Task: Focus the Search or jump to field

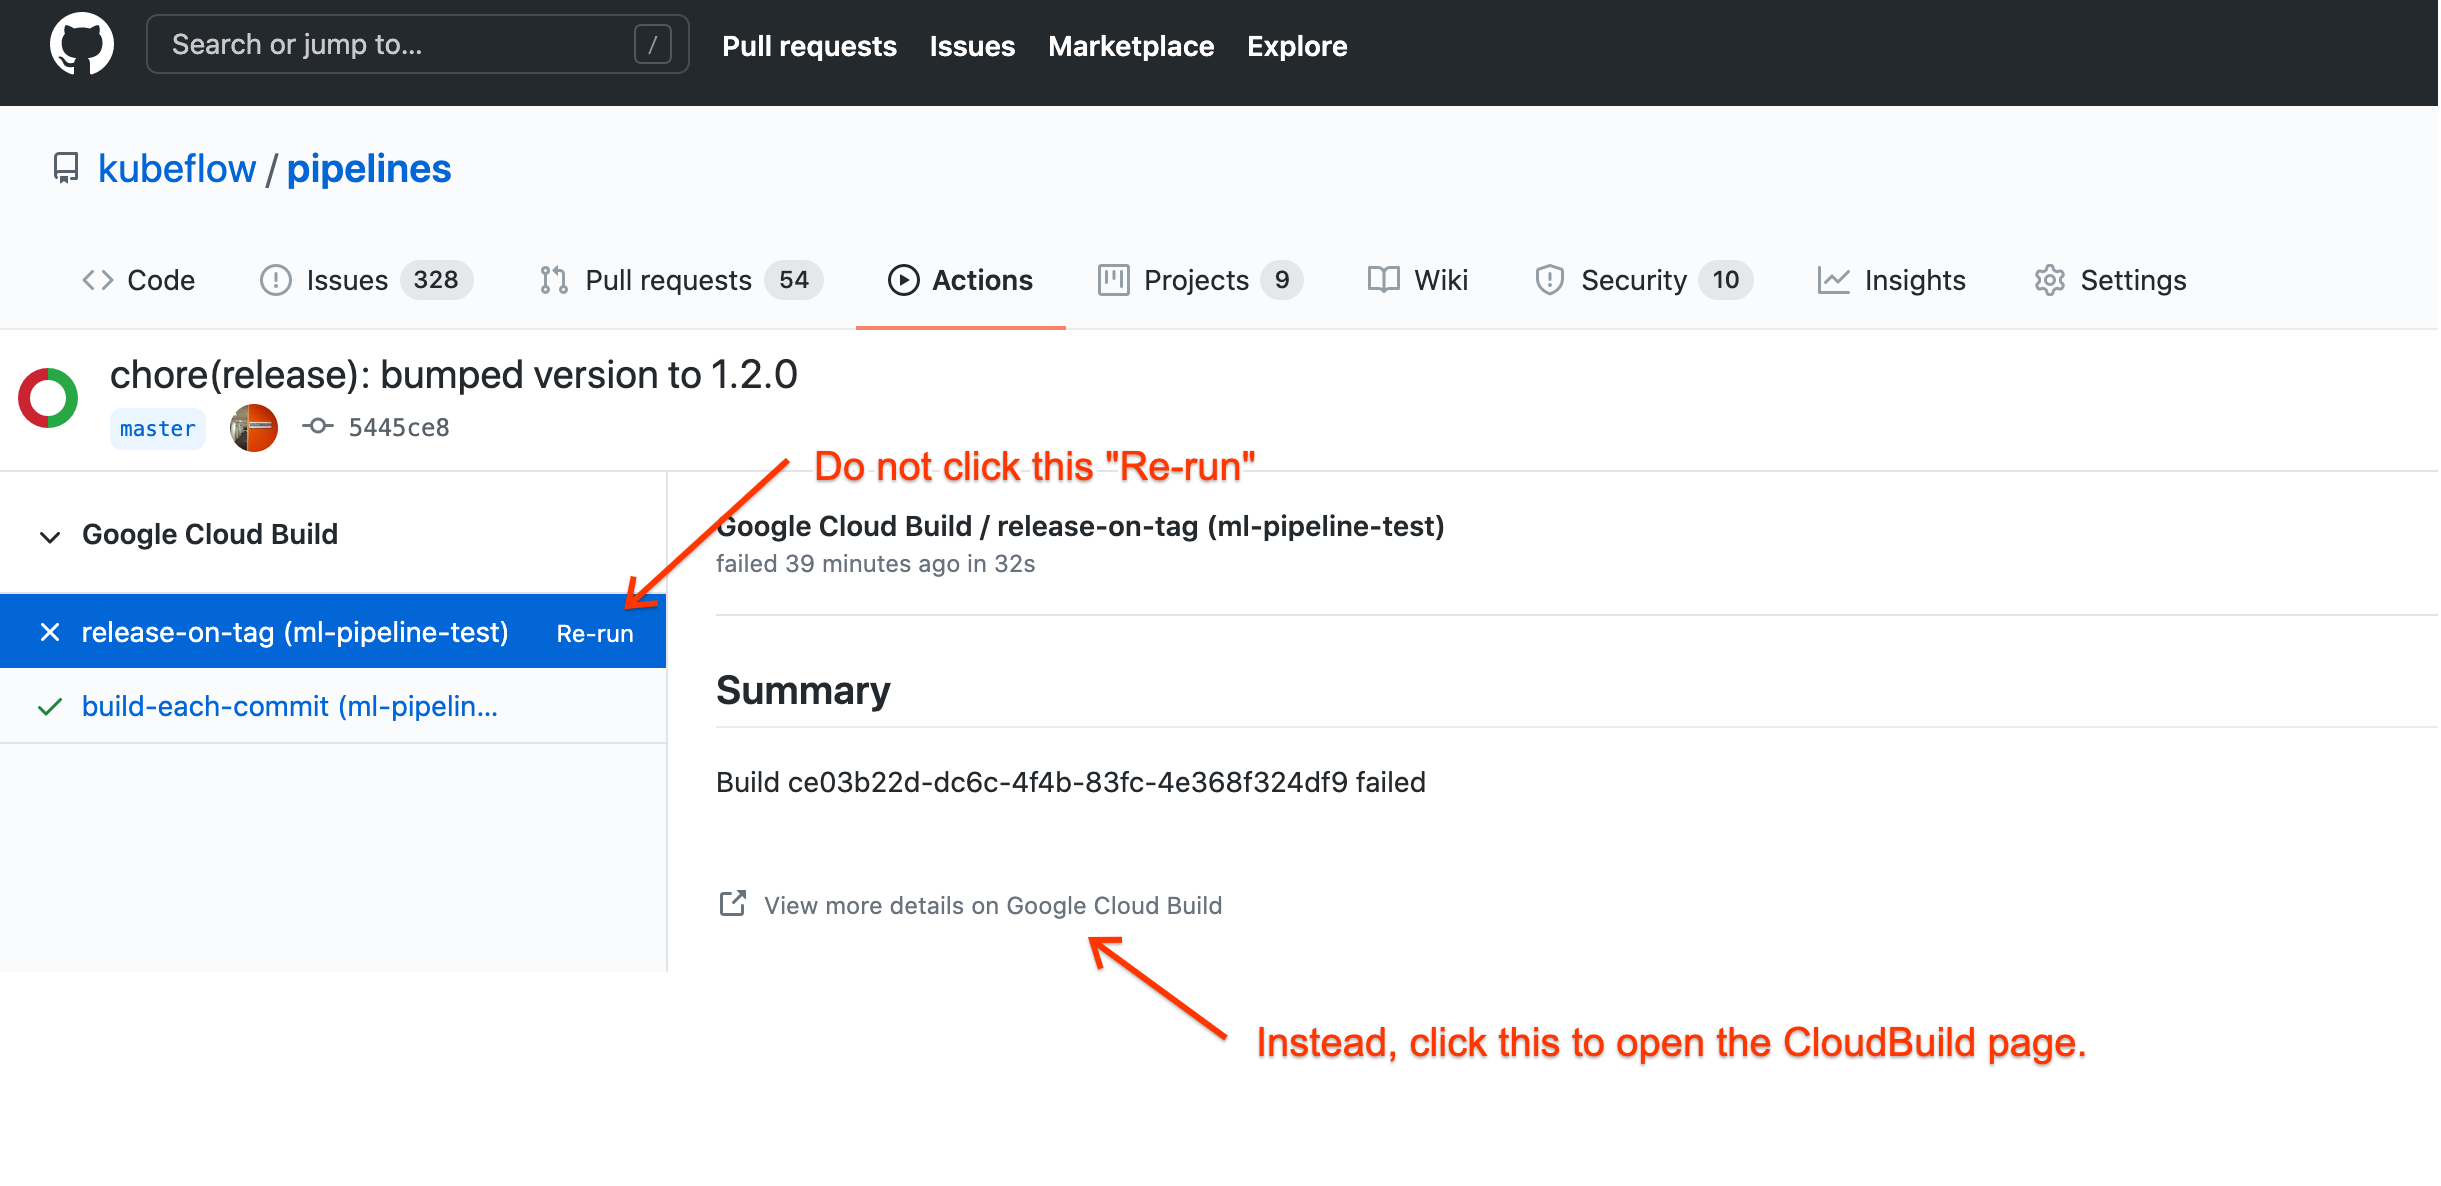Action: [x=417, y=44]
